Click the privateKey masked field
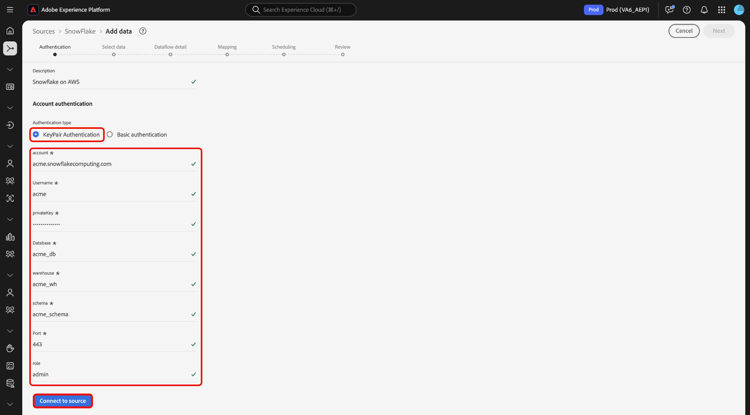This screenshot has height=415, width=750. pos(114,224)
